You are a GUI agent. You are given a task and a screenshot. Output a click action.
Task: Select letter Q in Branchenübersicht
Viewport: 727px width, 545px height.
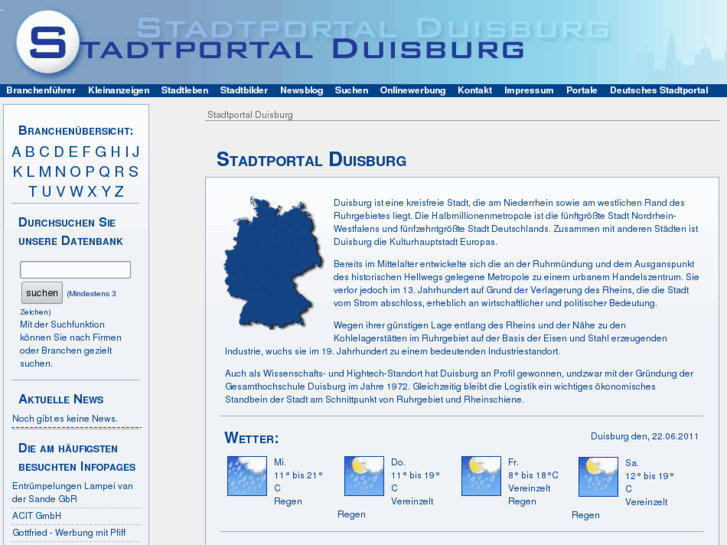105,172
